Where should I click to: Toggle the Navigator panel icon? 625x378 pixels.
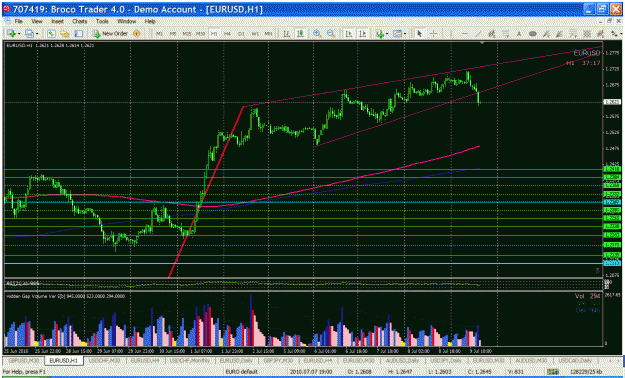tap(79, 34)
